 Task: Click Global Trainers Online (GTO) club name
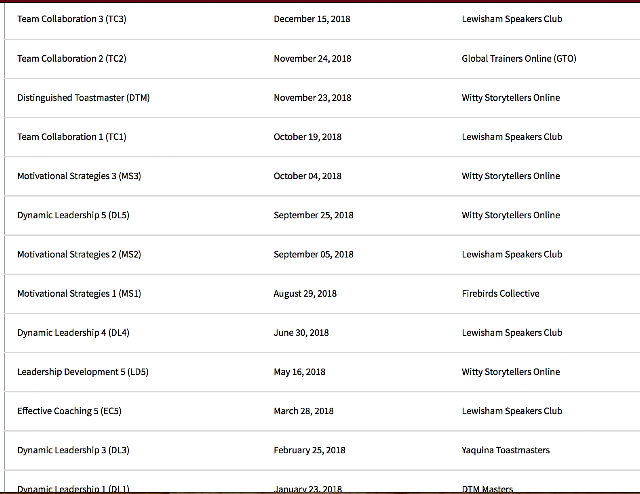point(519,58)
